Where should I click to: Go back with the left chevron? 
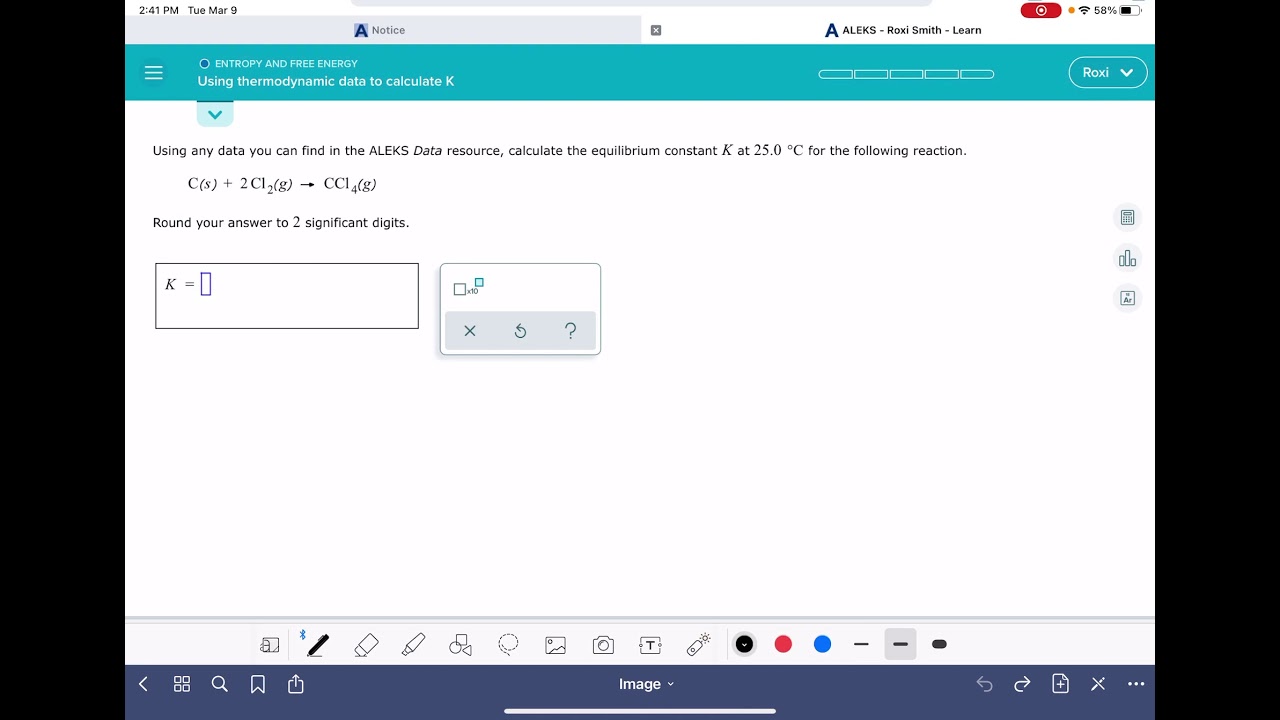[x=143, y=684]
